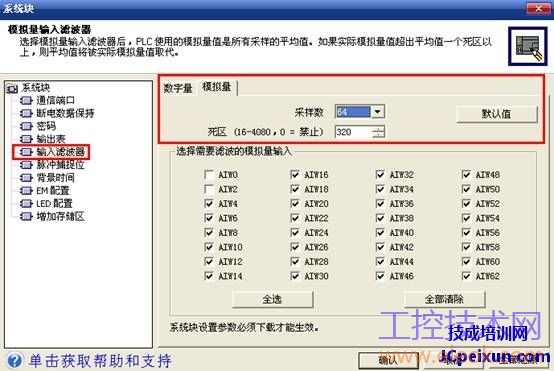The image size is (554, 371).
Task: Click the blue help question mark icon
Action: 14,360
